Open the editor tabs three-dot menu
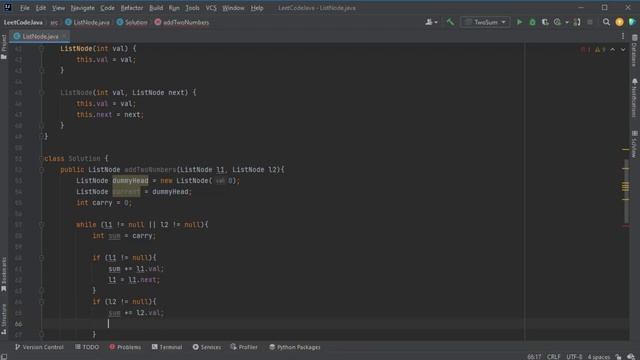The height and width of the screenshot is (360, 640). coord(623,36)
